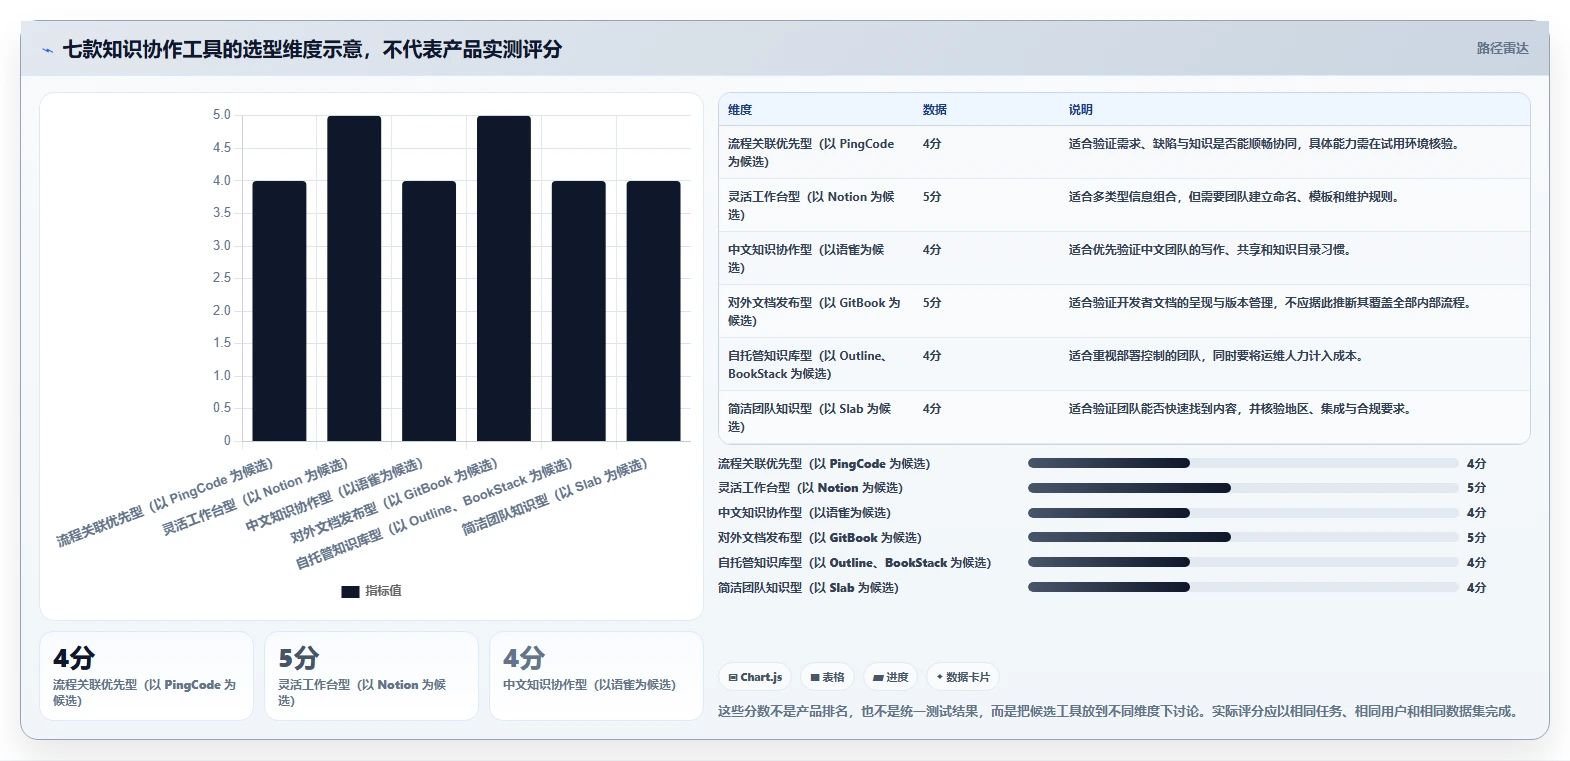Select the Notion row name cell in the table

click(x=812, y=205)
